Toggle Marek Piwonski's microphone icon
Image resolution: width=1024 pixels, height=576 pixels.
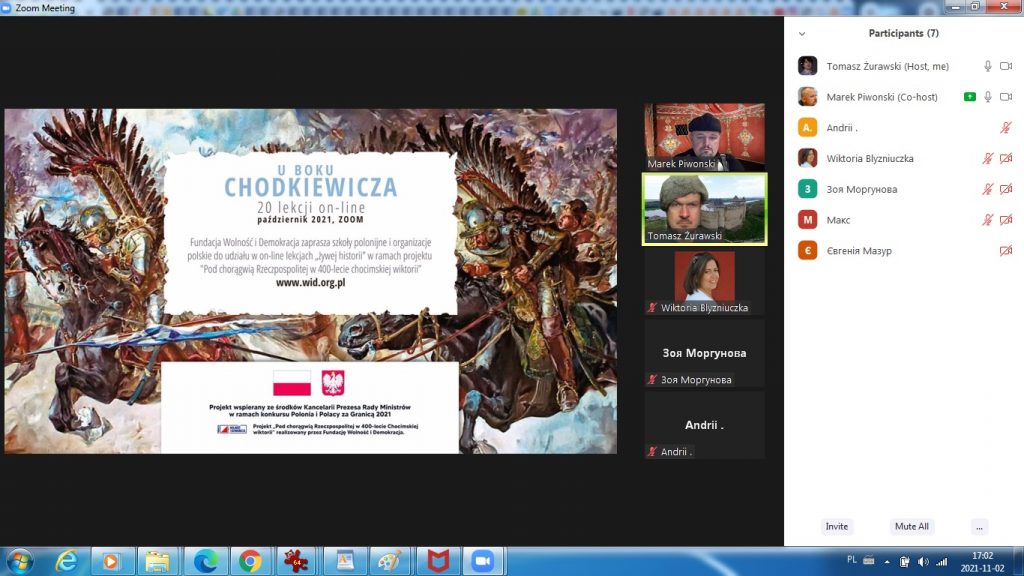click(x=988, y=97)
